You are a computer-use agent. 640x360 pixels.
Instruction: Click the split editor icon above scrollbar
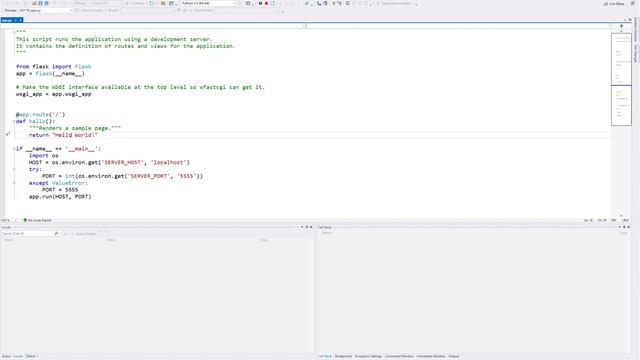click(621, 26)
